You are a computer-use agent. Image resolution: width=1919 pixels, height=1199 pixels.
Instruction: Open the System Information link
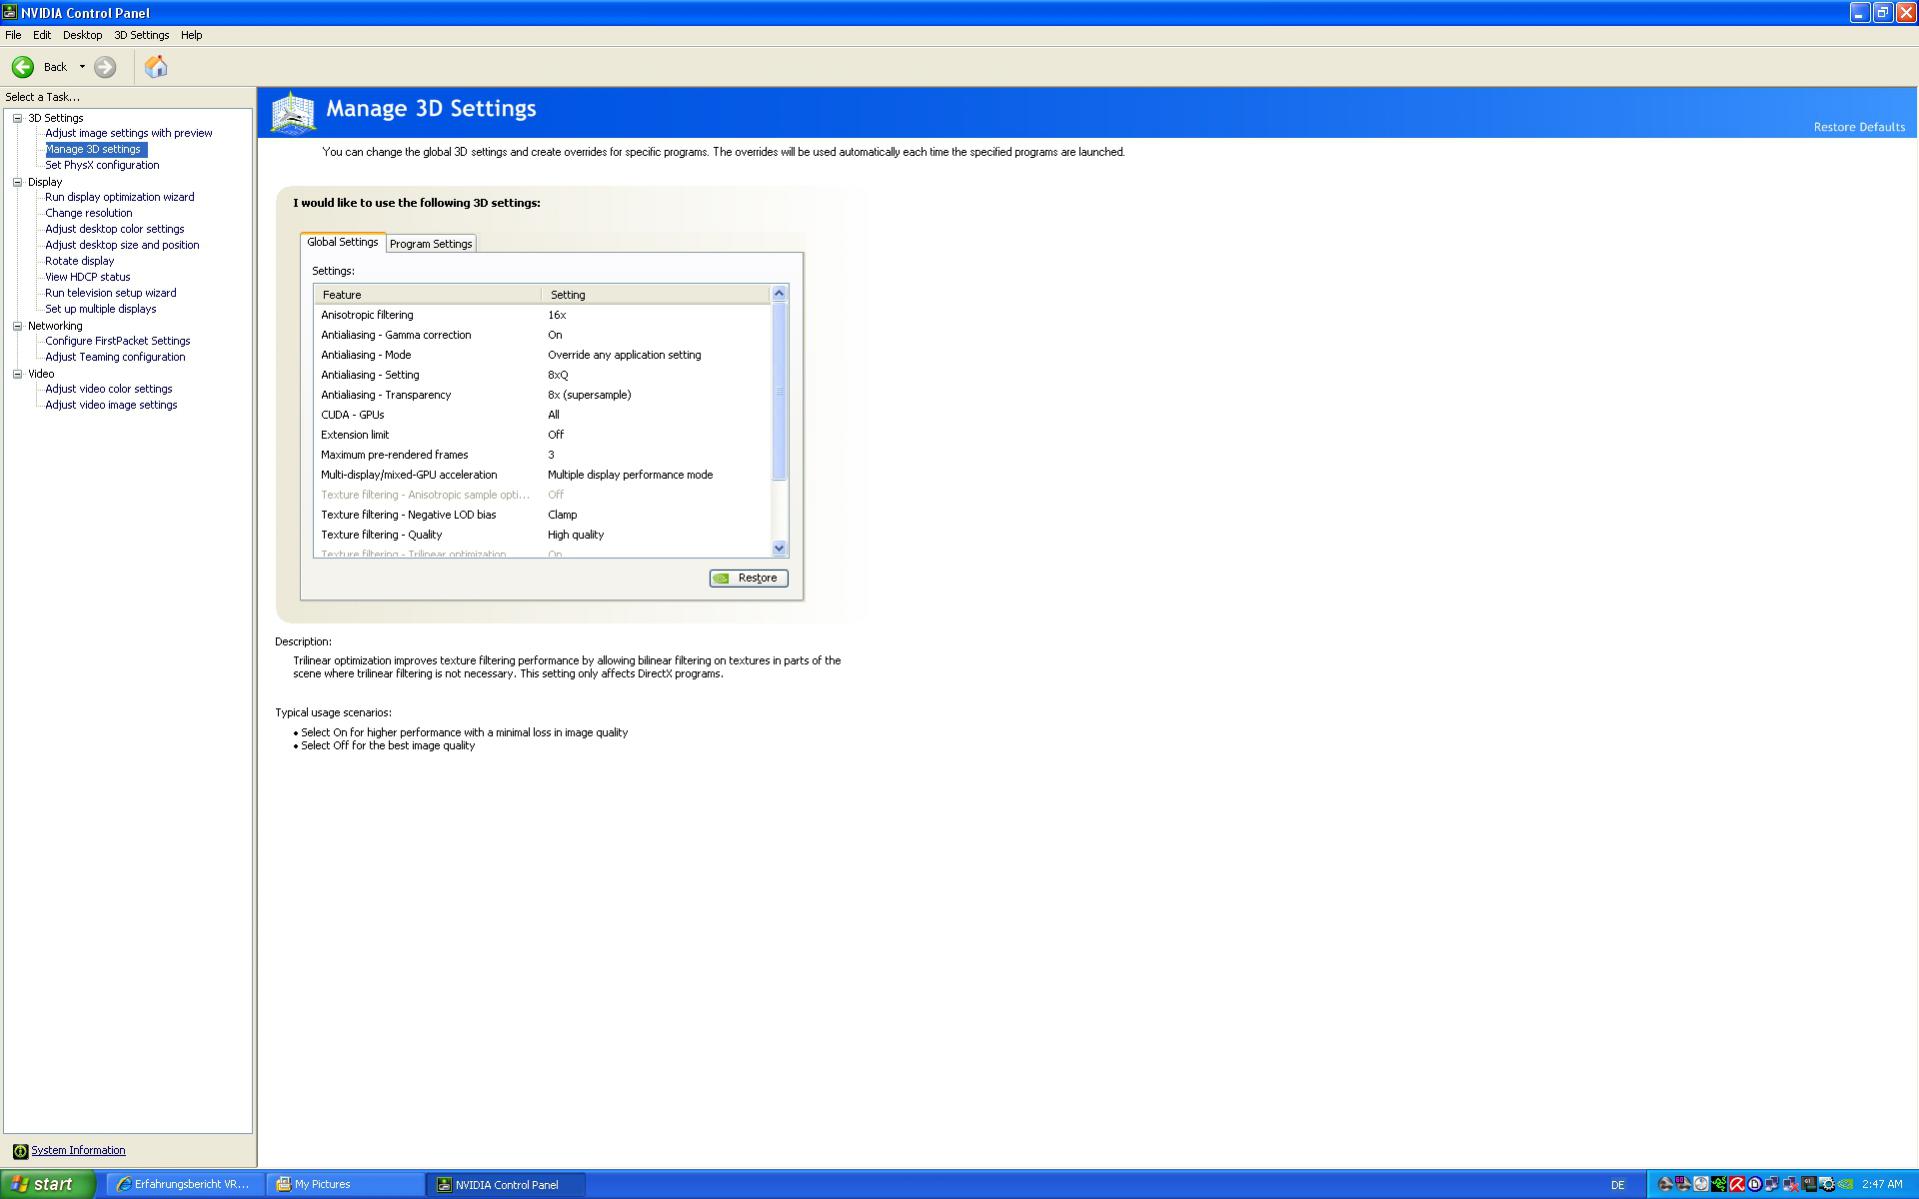click(x=78, y=1151)
